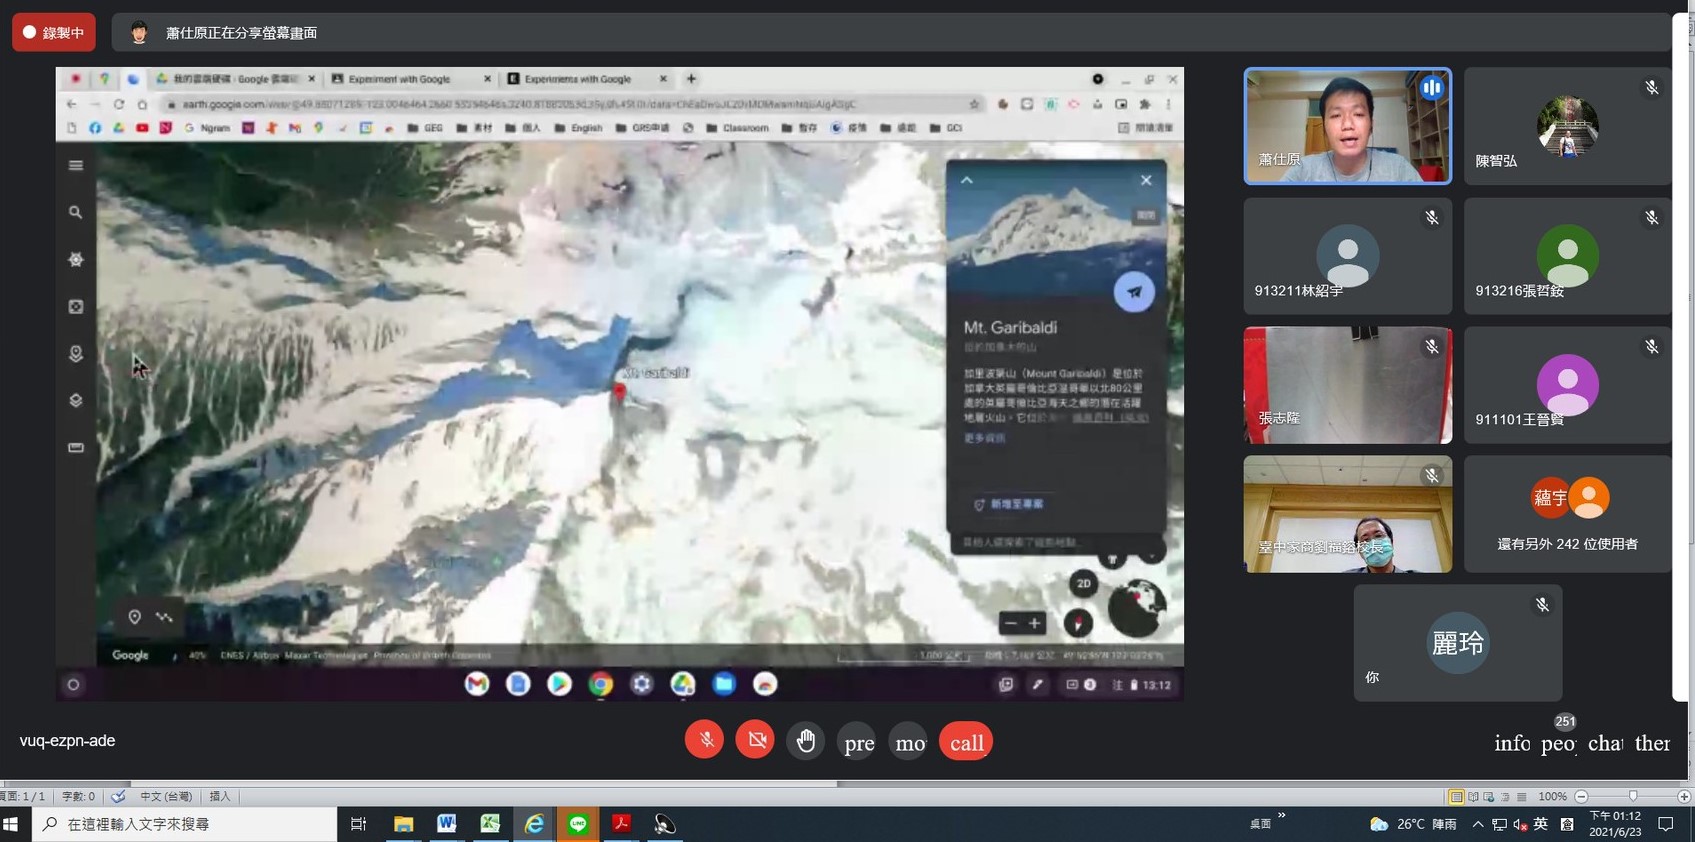Open the chat panel
The image size is (1695, 842).
point(1605,743)
